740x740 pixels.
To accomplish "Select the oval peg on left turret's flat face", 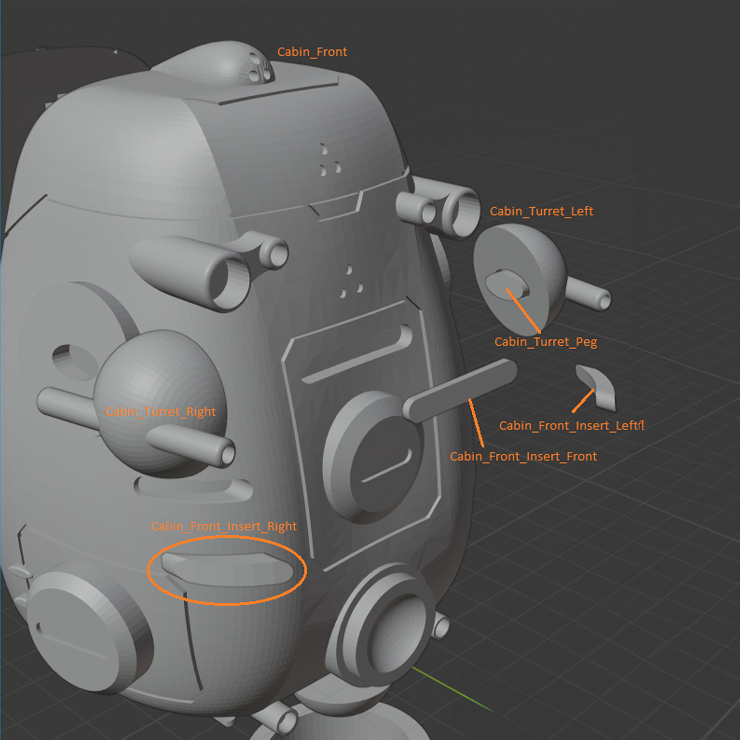I will [x=507, y=285].
